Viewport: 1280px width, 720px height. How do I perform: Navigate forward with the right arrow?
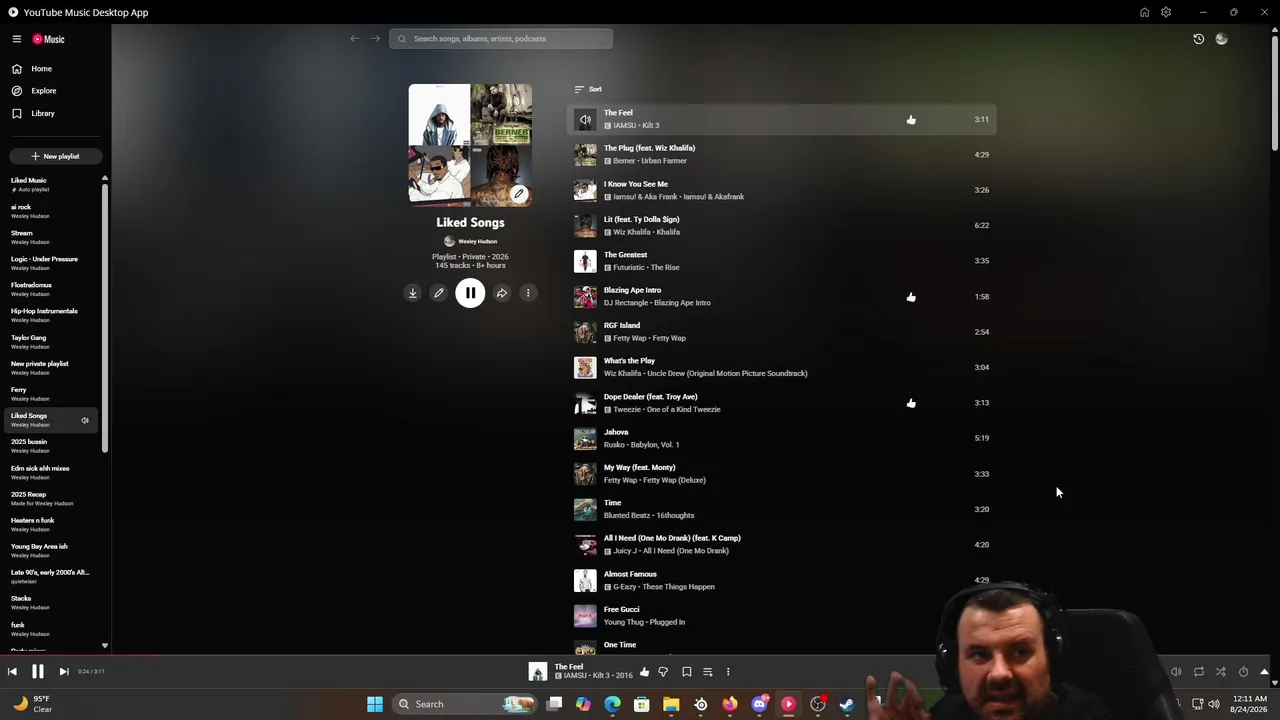click(x=375, y=39)
